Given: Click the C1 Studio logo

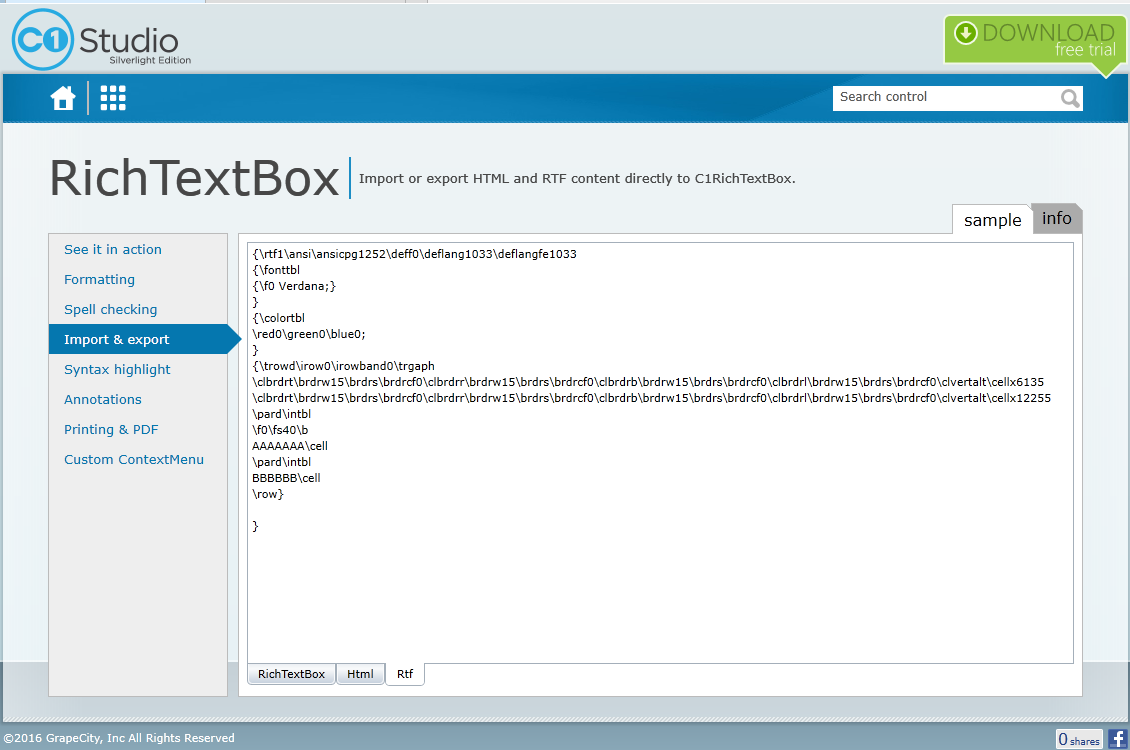Looking at the screenshot, I should [x=102, y=40].
